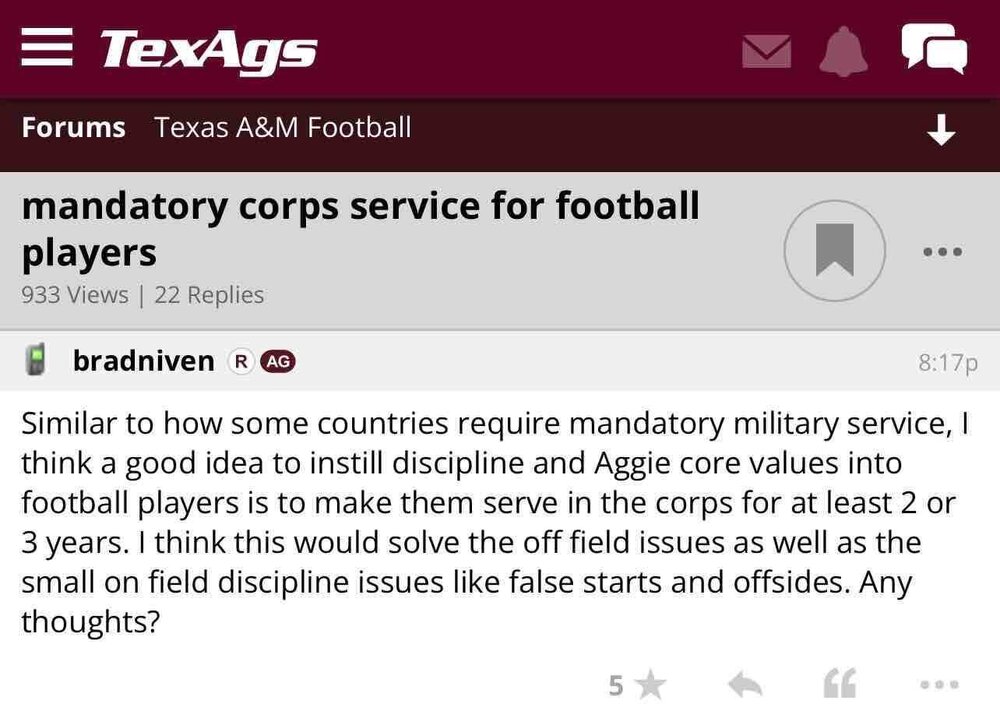Click the green phone device icon
1000x725 pixels.
pos(37,361)
